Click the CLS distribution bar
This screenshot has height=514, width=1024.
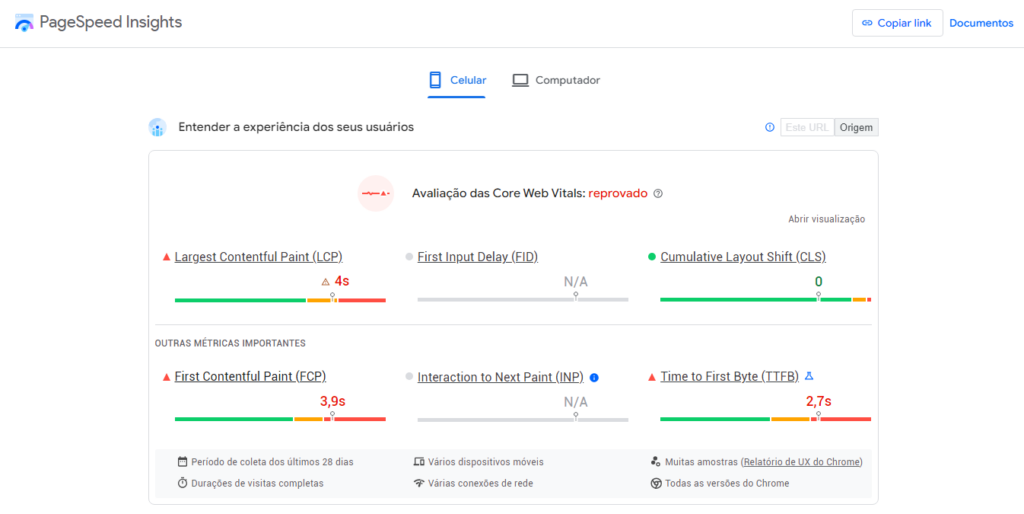click(x=765, y=300)
